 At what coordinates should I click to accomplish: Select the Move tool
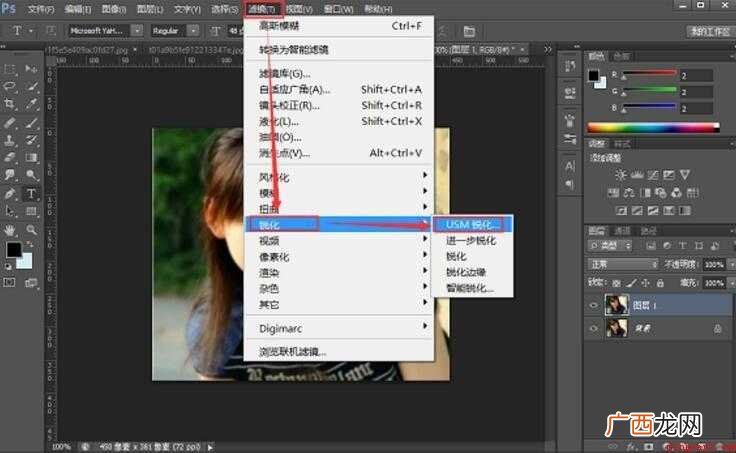click(x=31, y=69)
